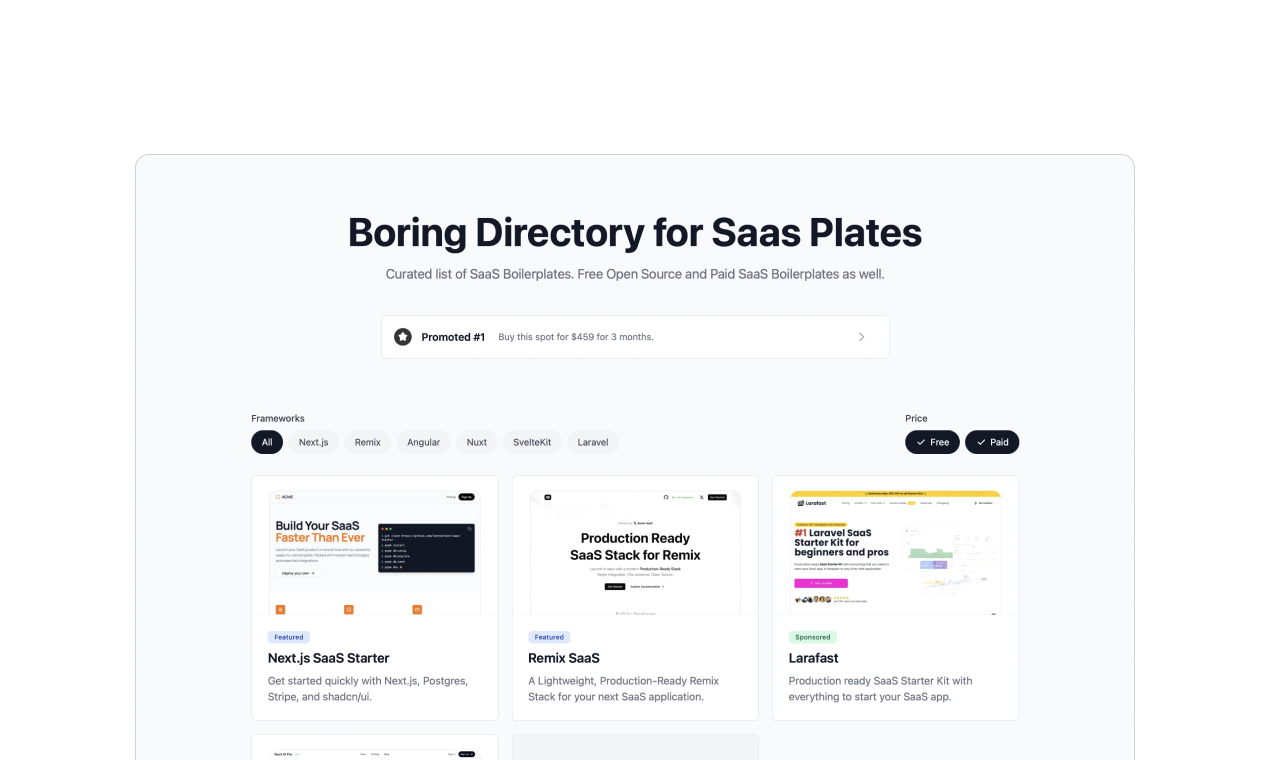Click the Sponsored badge on Larafast
Screen dimensions: 1270x760
(813, 637)
